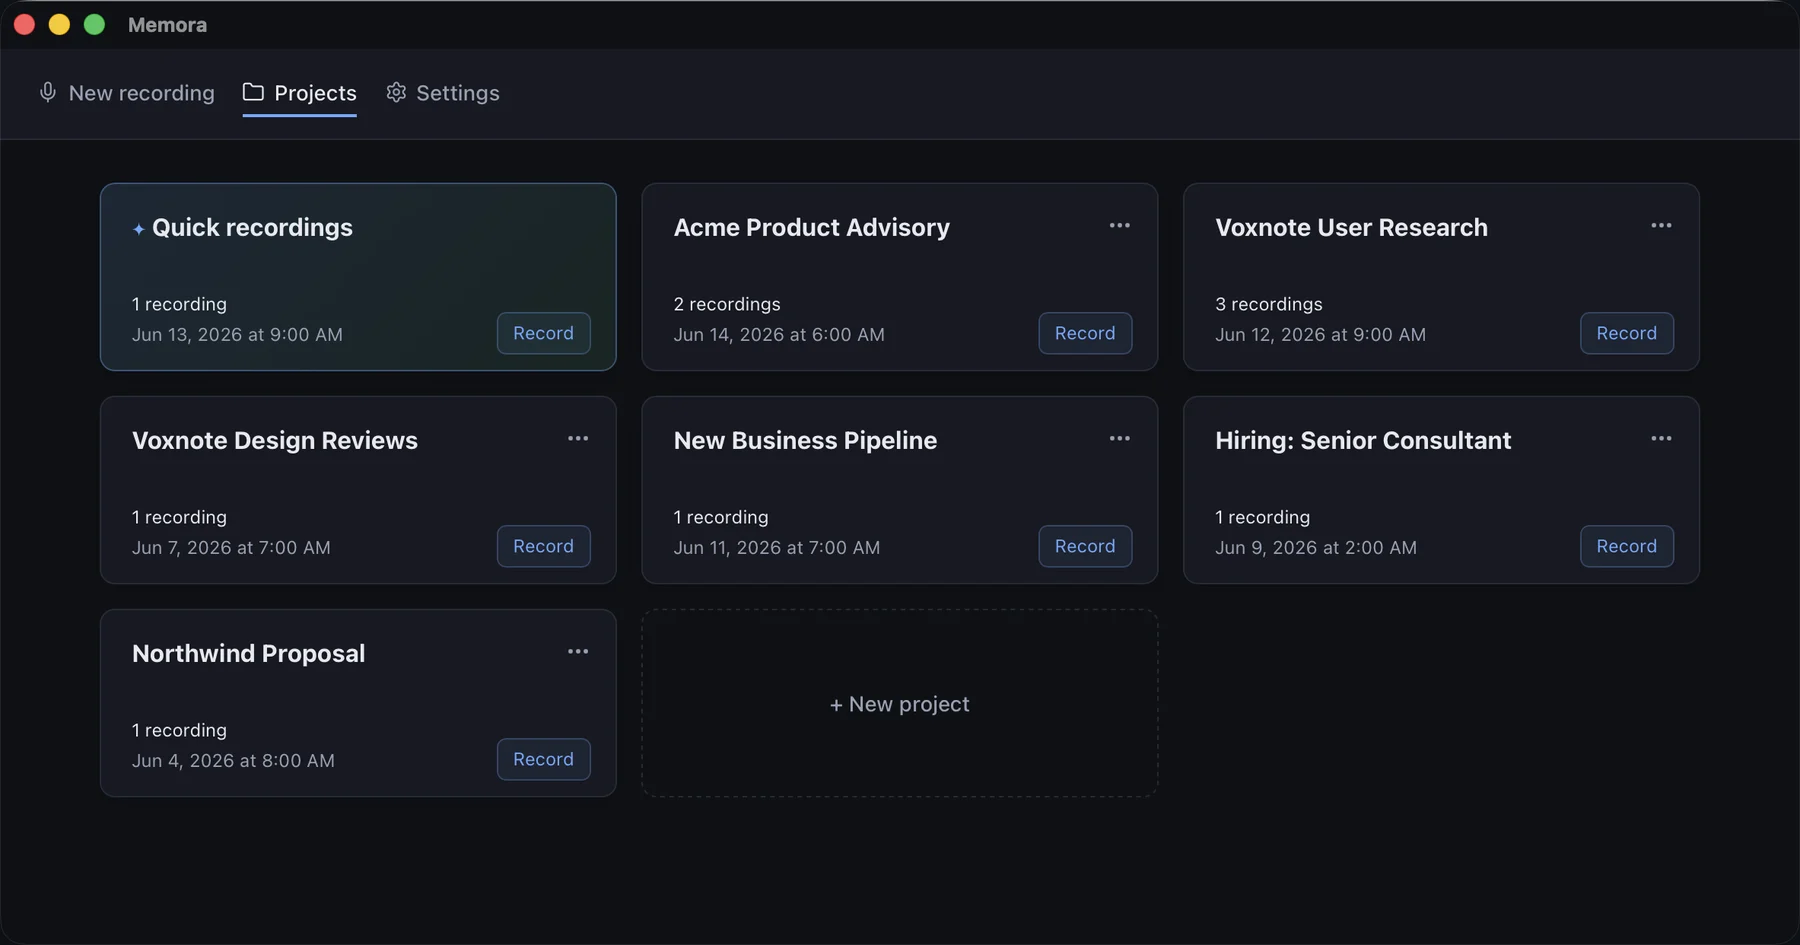Click the date Jun 12, 2026 at 9:00 AM
1800x945 pixels.
pyautogui.click(x=1321, y=335)
